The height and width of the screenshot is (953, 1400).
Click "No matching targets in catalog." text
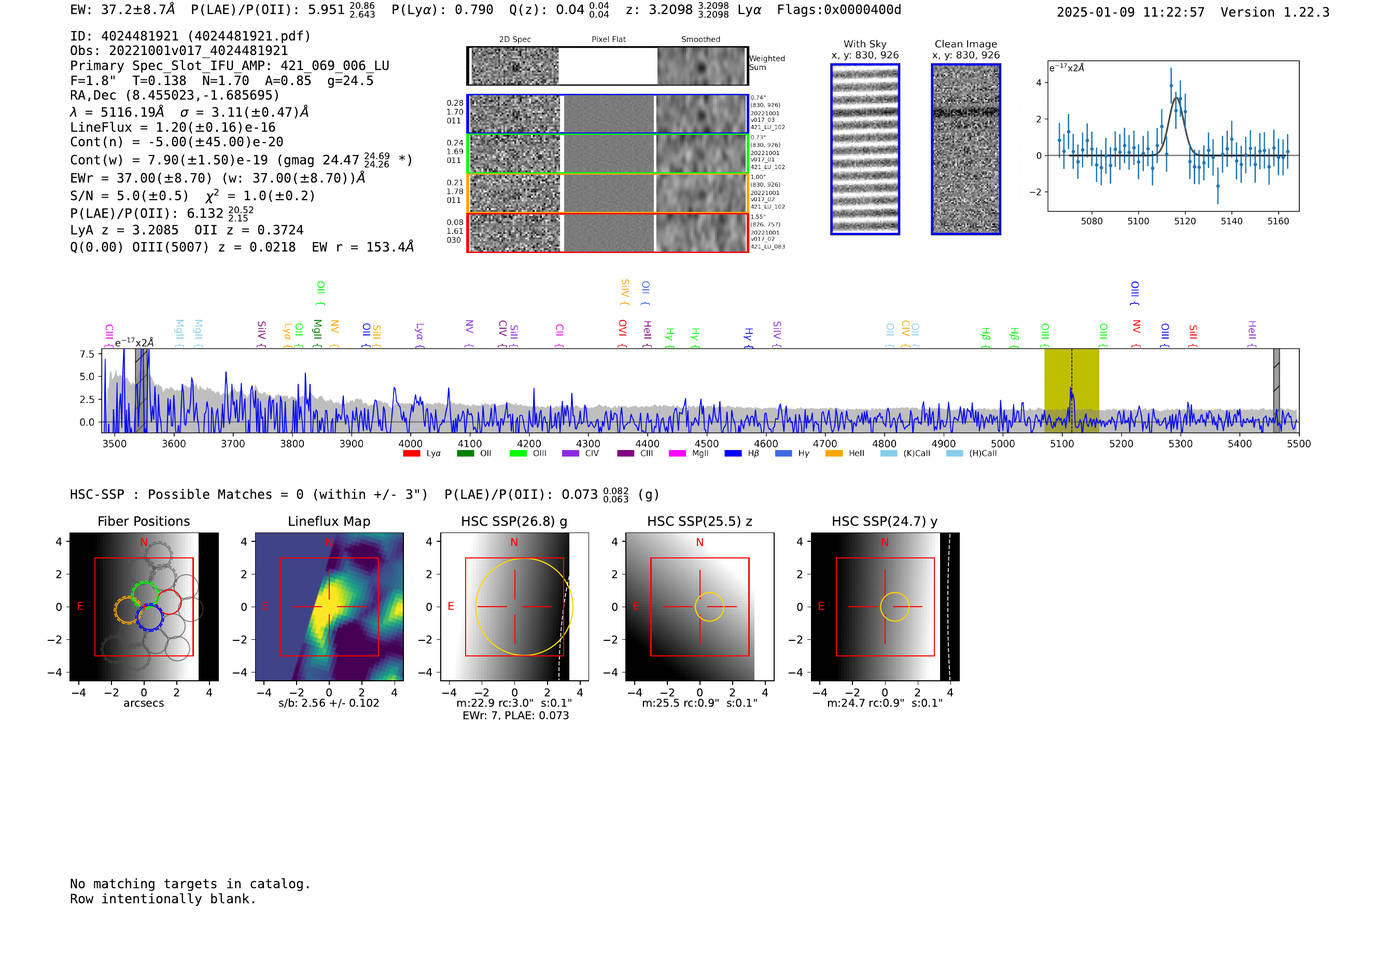click(x=190, y=884)
